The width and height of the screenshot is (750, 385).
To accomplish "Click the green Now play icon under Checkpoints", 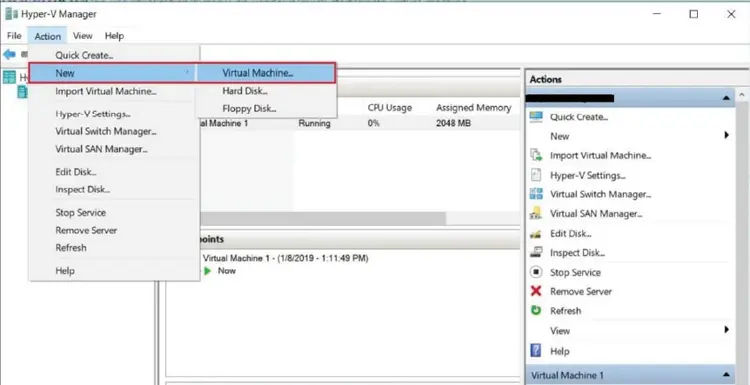I will click(x=208, y=271).
